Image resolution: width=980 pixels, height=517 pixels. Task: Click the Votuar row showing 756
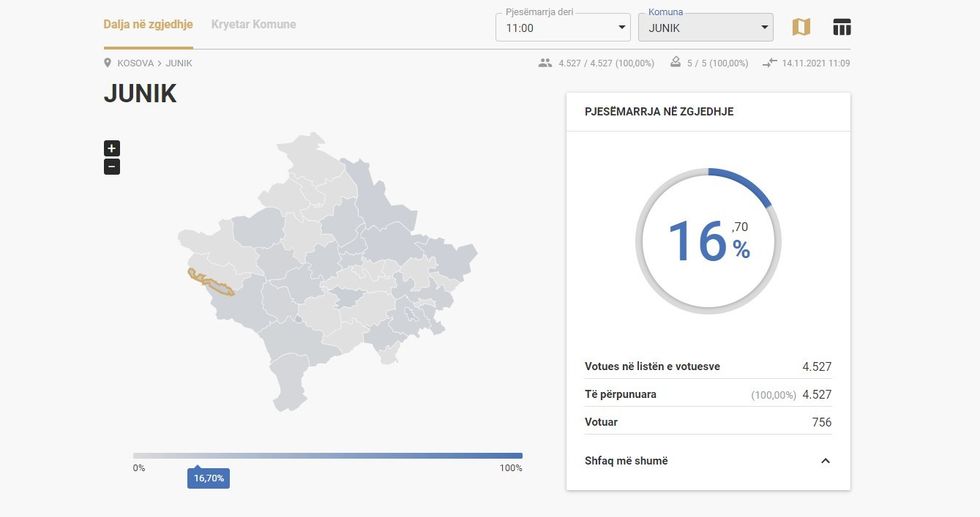707,422
